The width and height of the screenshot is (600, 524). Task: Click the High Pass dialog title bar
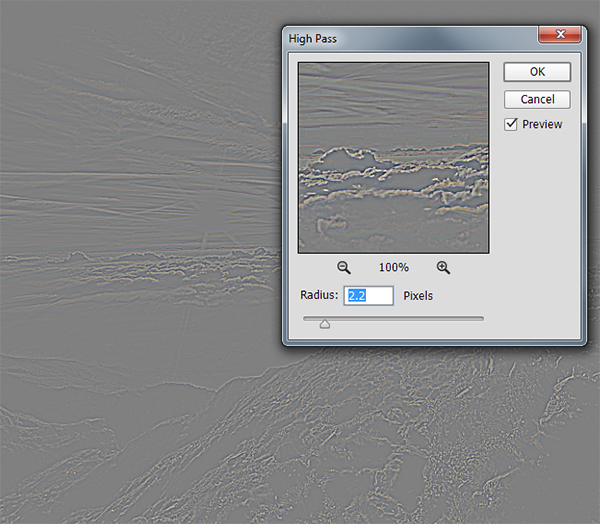pos(400,37)
